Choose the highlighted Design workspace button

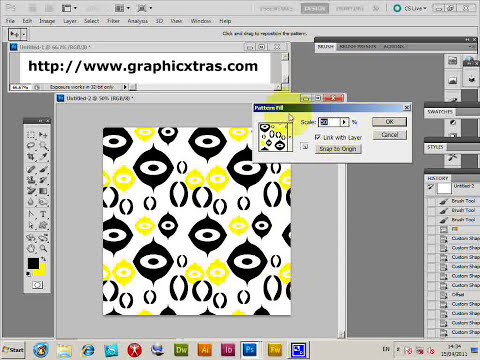[x=315, y=9]
